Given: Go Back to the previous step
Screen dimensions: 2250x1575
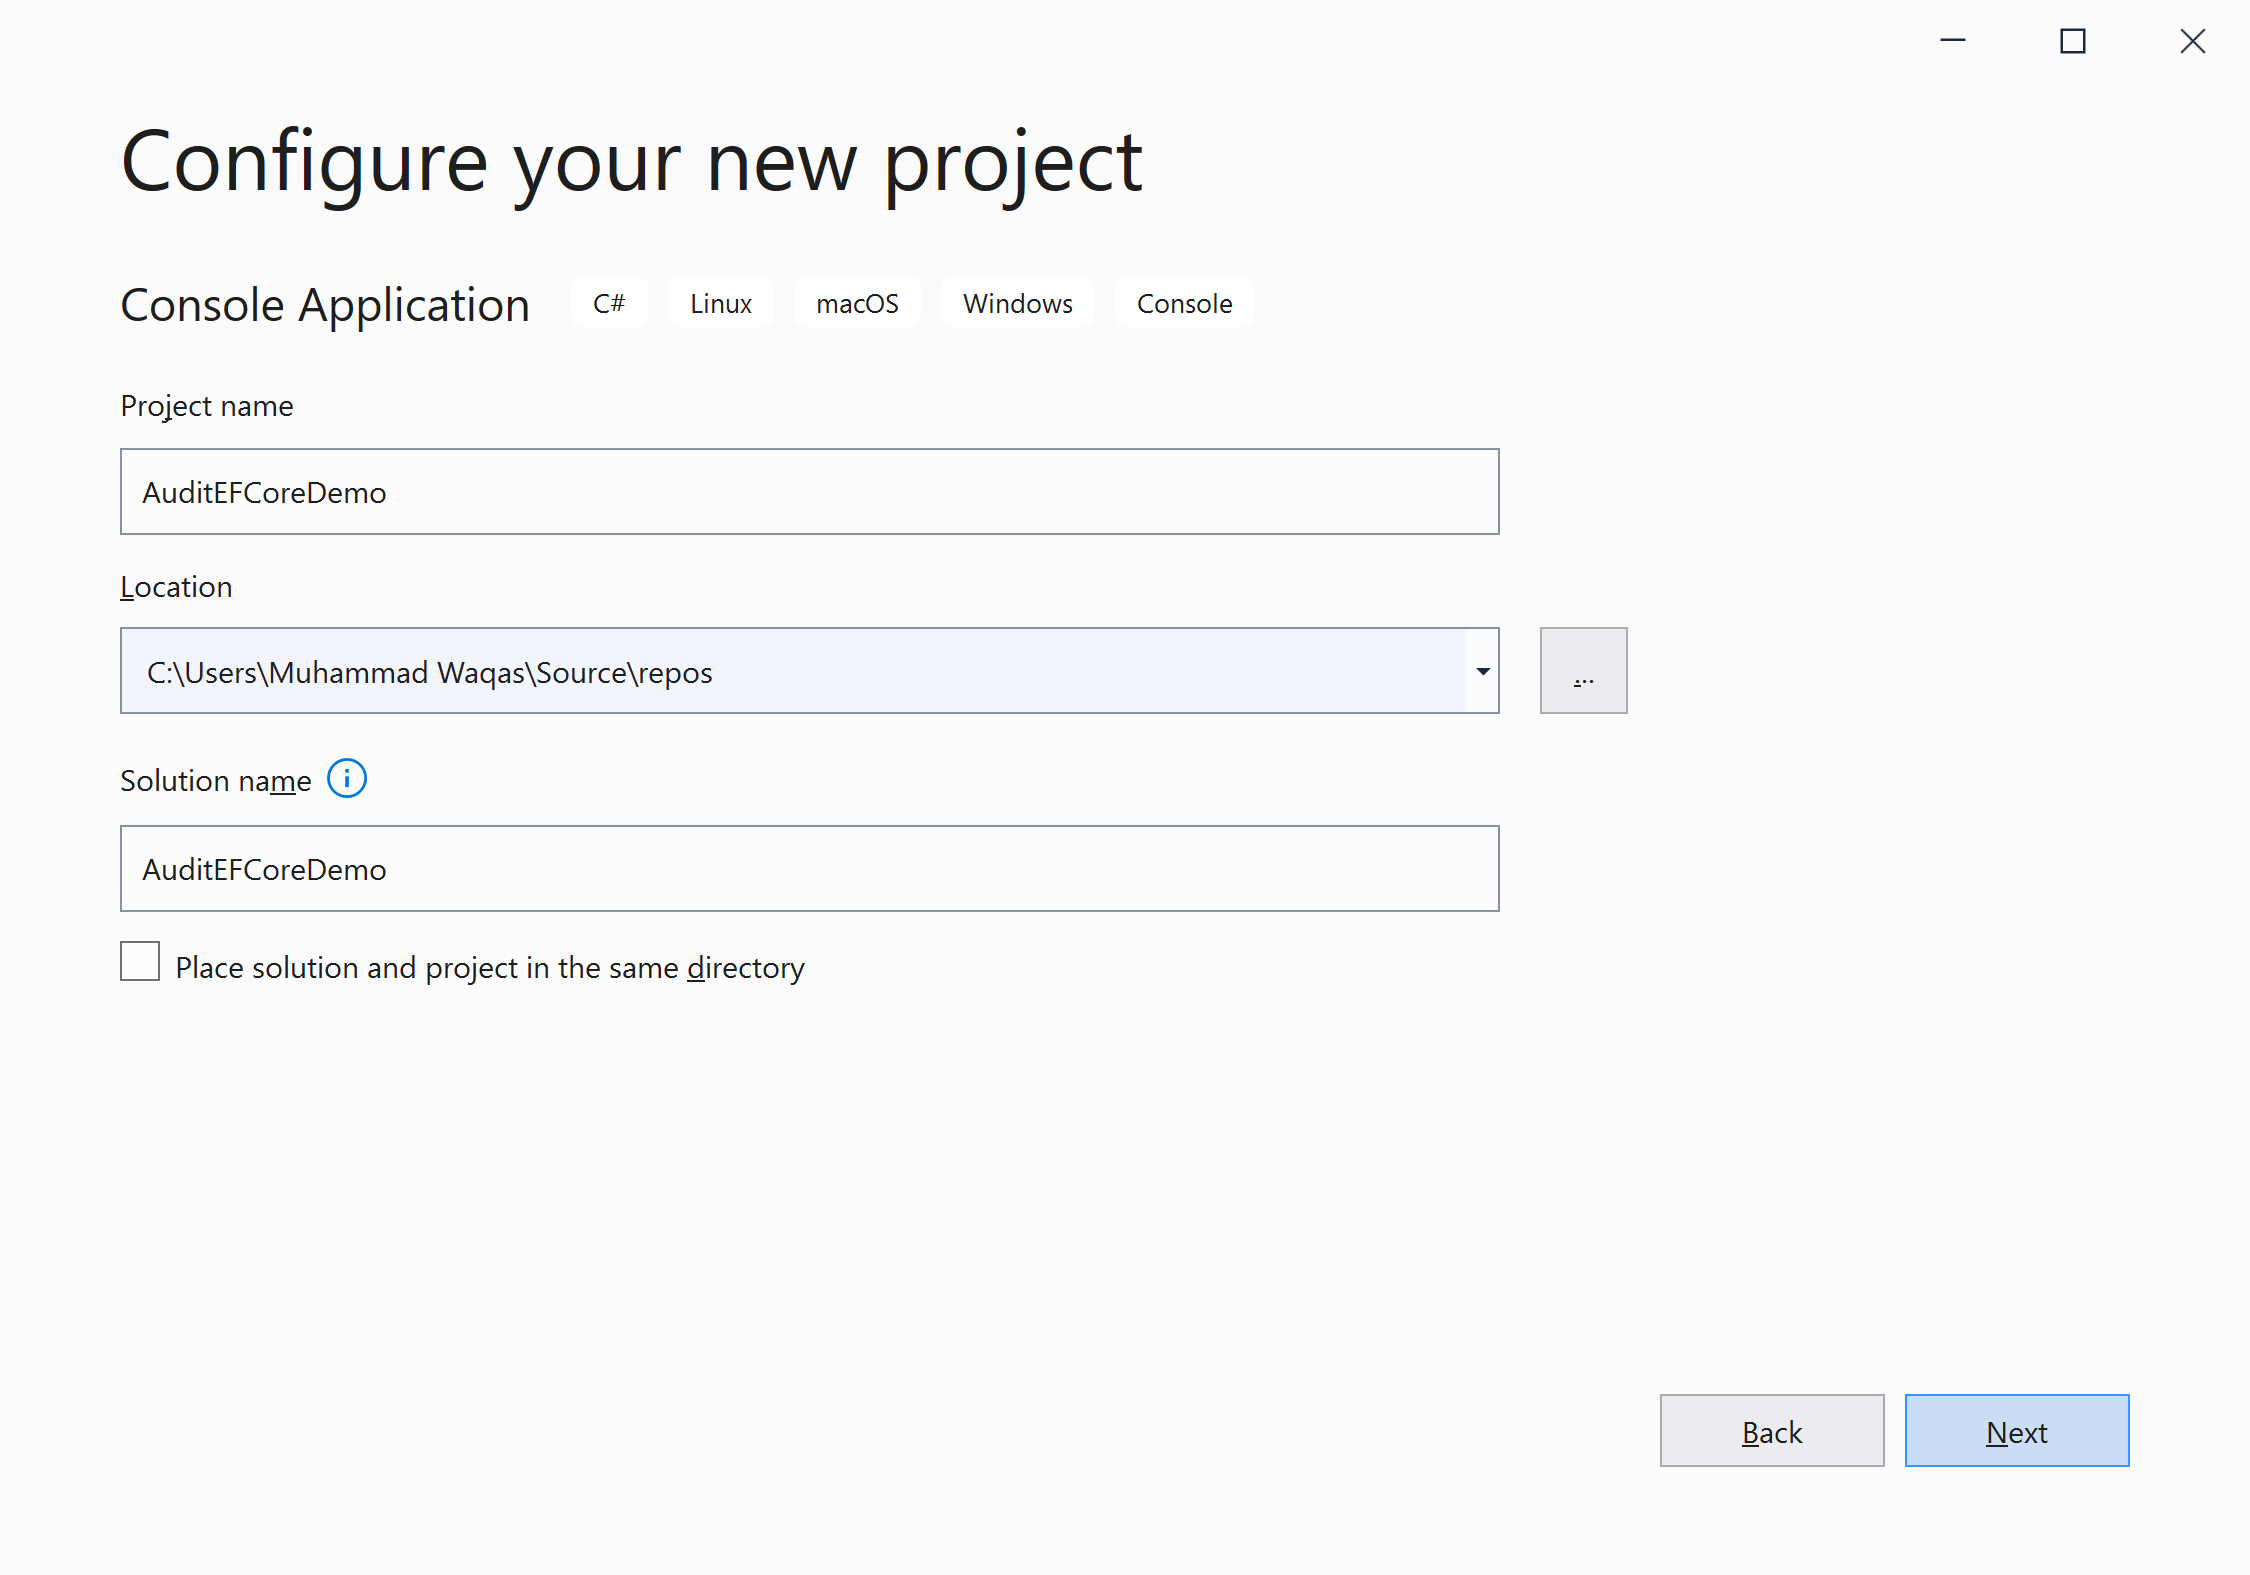Looking at the screenshot, I should coord(1771,1431).
